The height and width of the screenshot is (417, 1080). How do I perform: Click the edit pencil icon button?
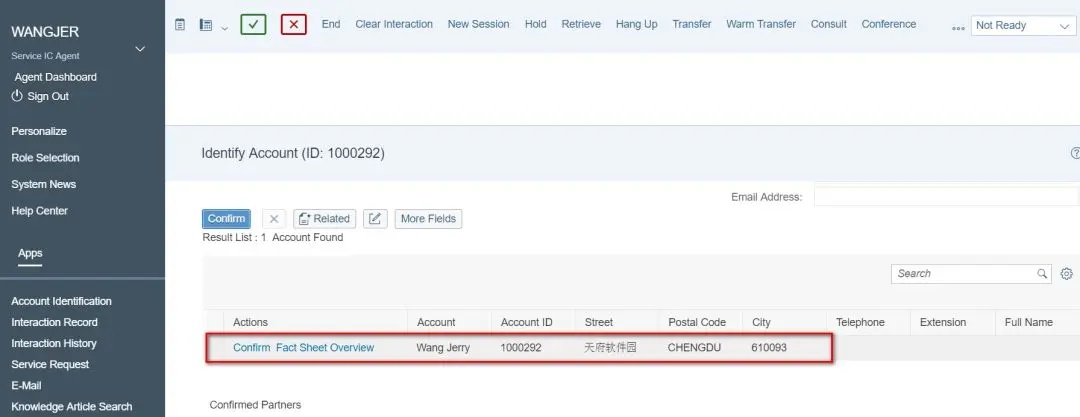pyautogui.click(x=375, y=218)
